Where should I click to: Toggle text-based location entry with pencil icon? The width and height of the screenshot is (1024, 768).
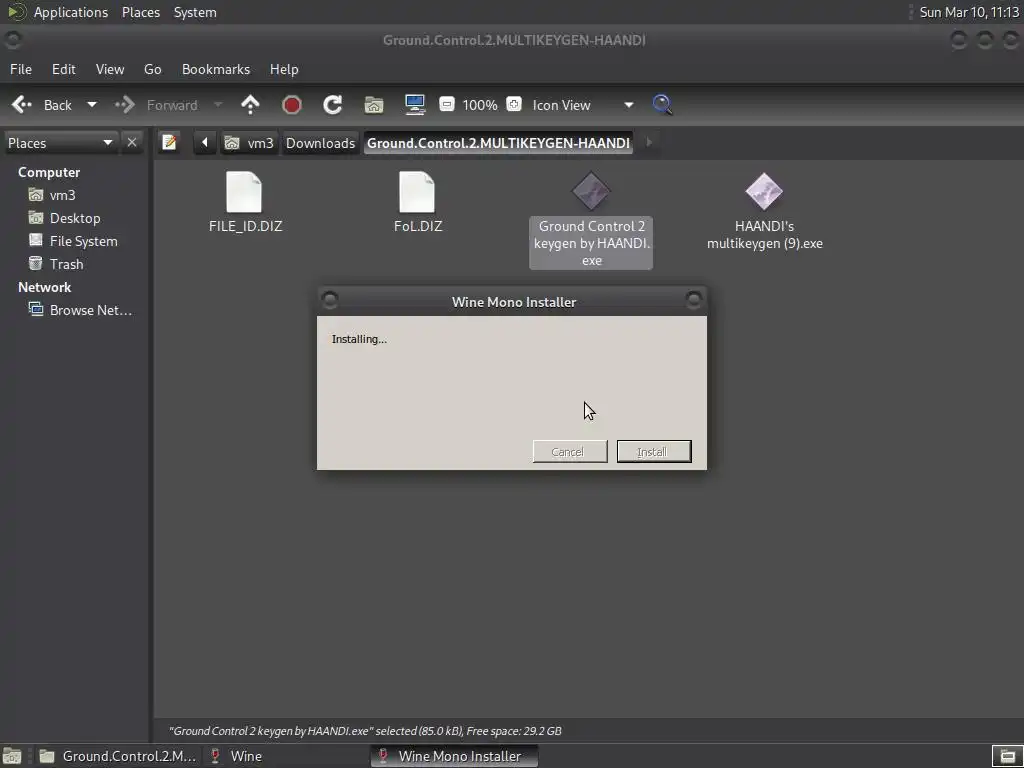click(x=170, y=142)
